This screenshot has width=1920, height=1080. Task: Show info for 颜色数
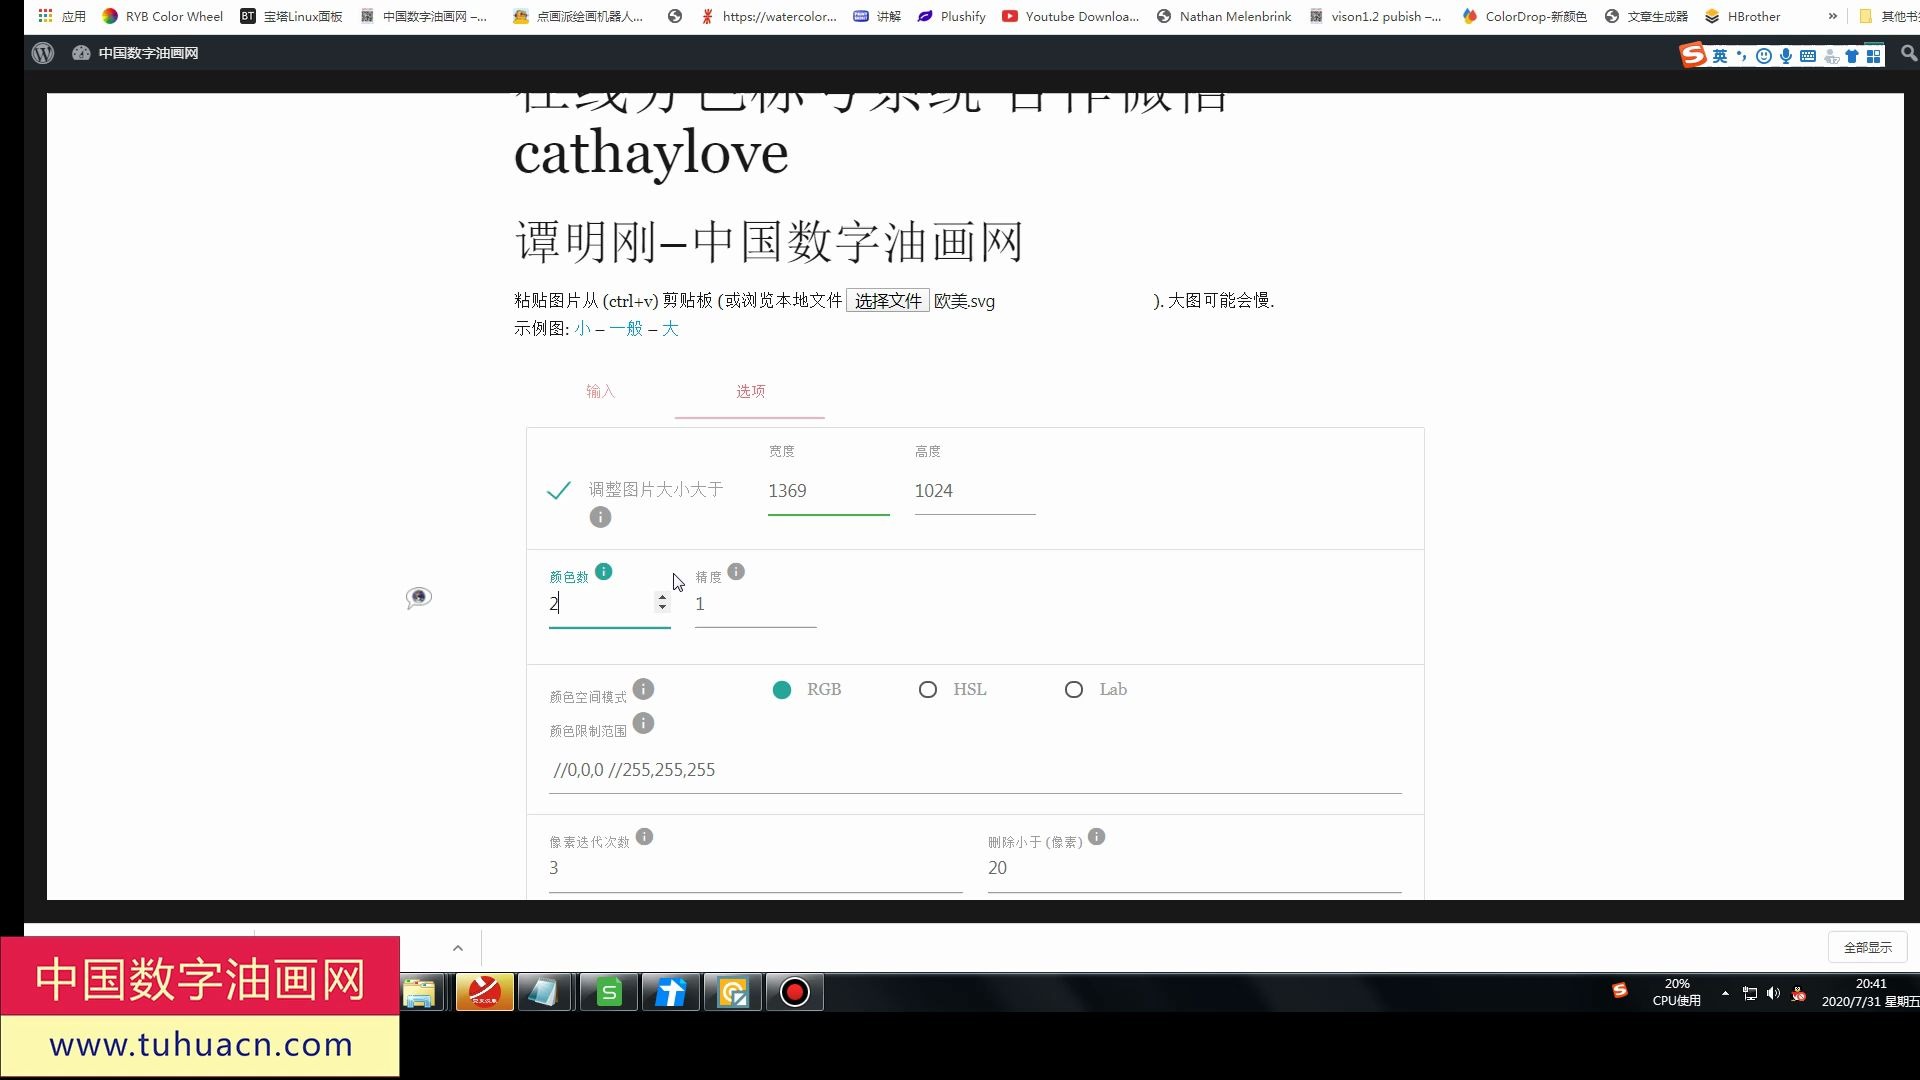604,572
